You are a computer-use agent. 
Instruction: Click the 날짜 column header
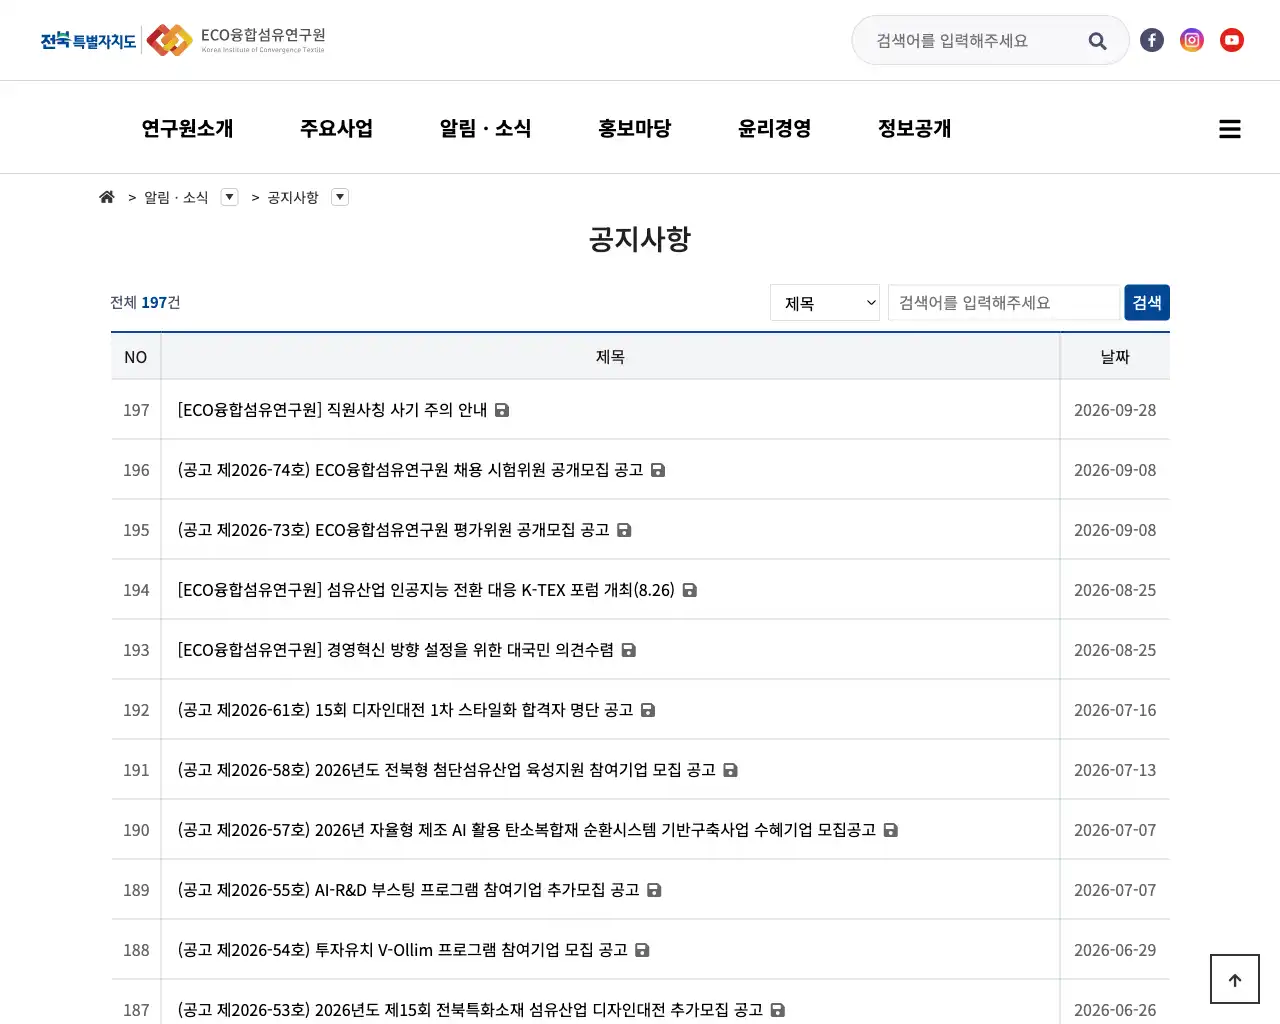point(1115,357)
